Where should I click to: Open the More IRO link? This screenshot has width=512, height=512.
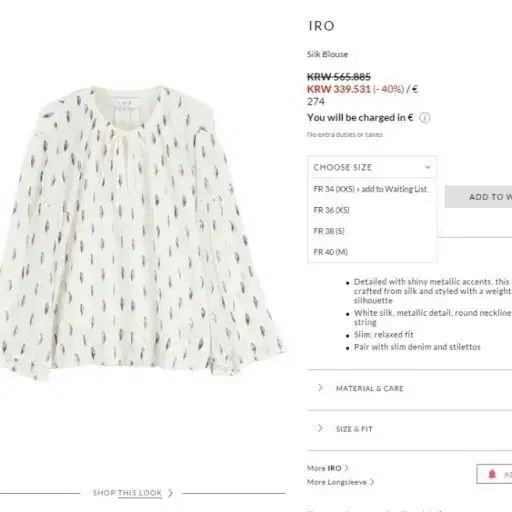324,468
